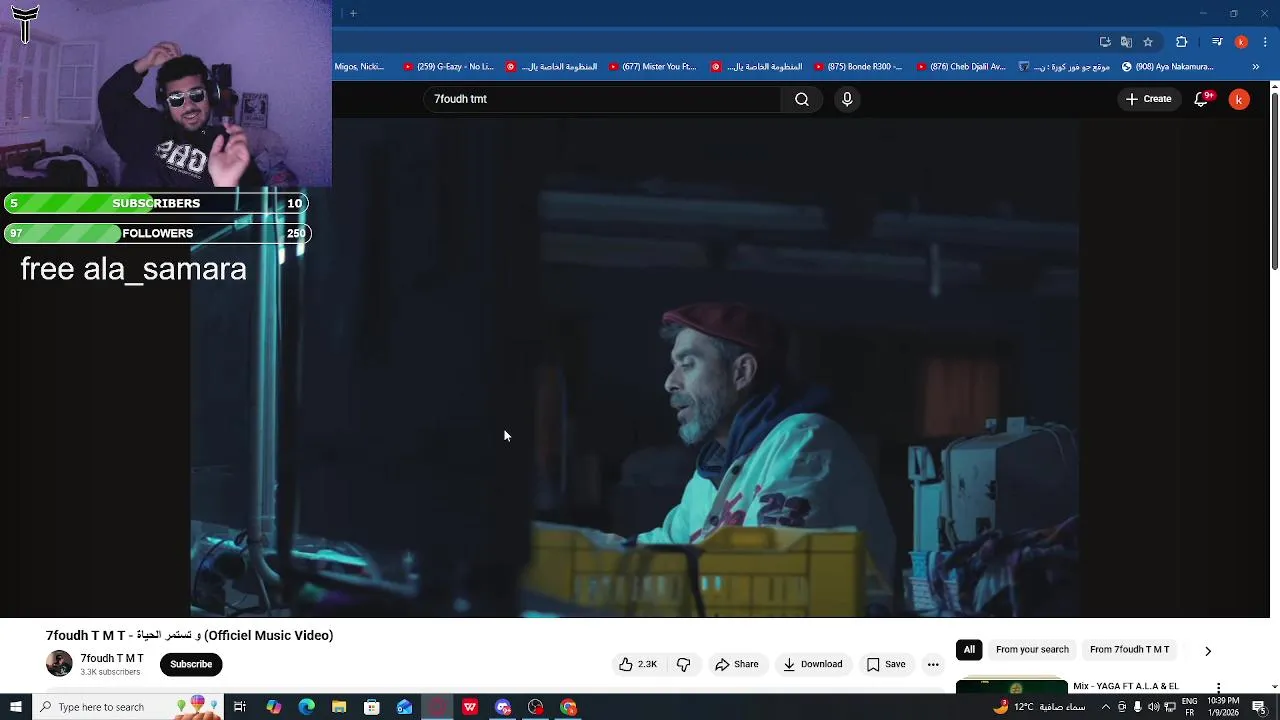Click the volume icon in system tray

tap(1154, 707)
